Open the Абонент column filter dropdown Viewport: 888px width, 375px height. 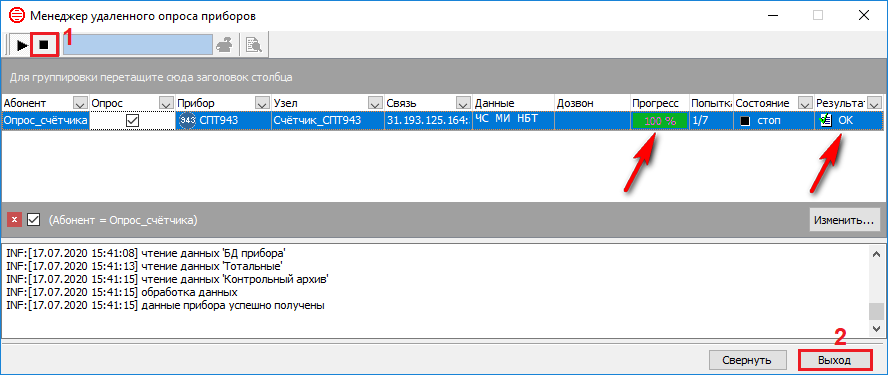pos(81,103)
